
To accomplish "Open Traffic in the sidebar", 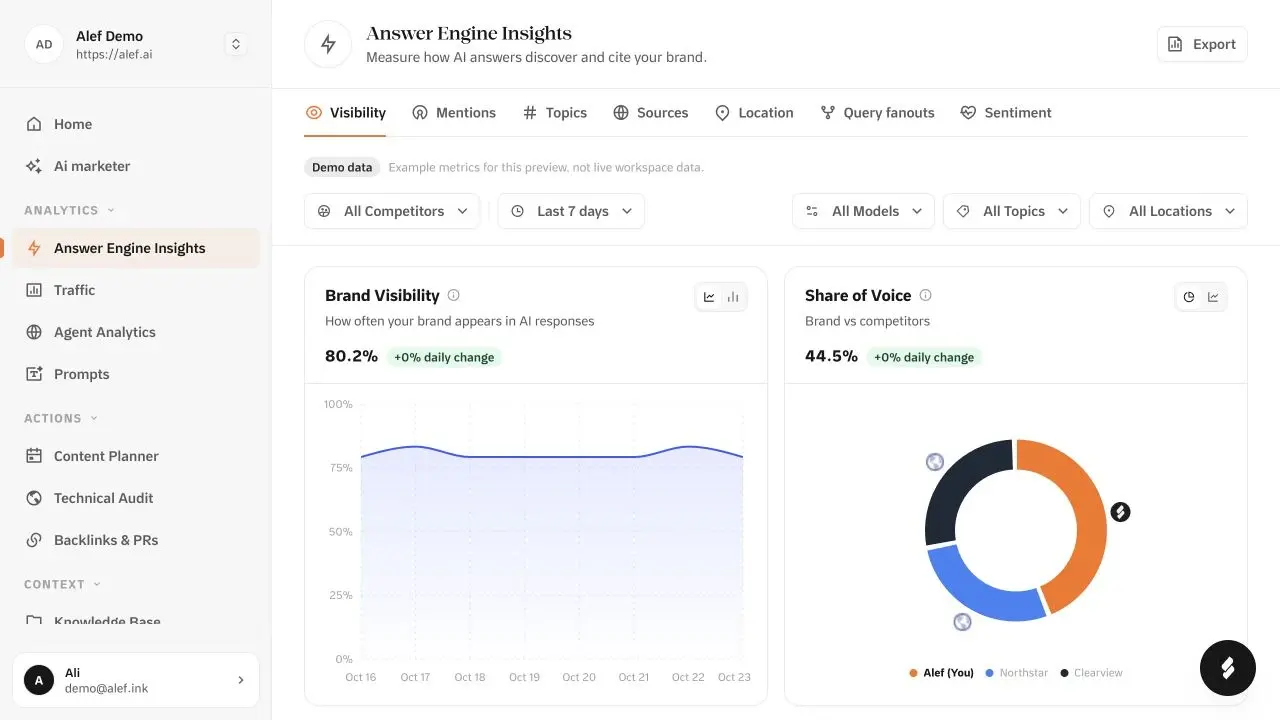I will tap(135, 290).
